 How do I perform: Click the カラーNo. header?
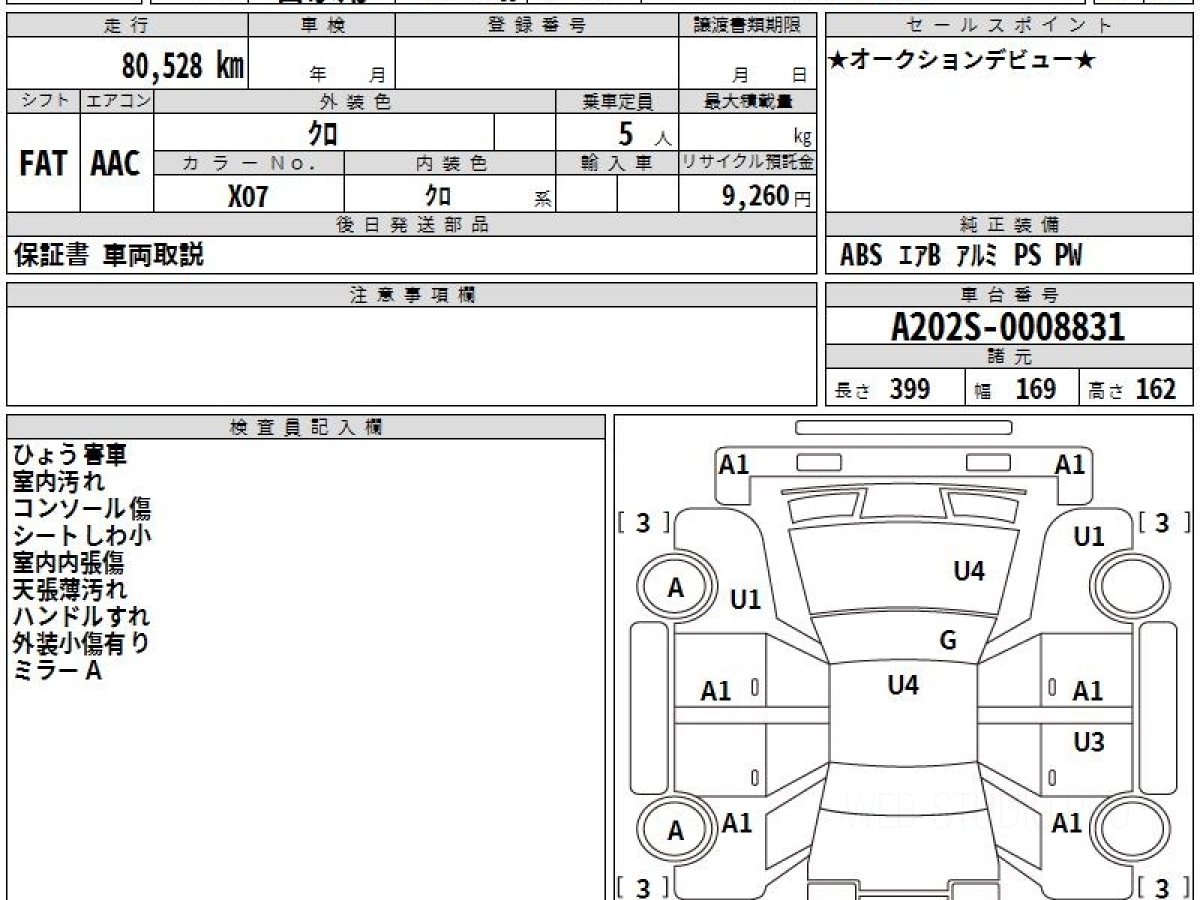249,163
